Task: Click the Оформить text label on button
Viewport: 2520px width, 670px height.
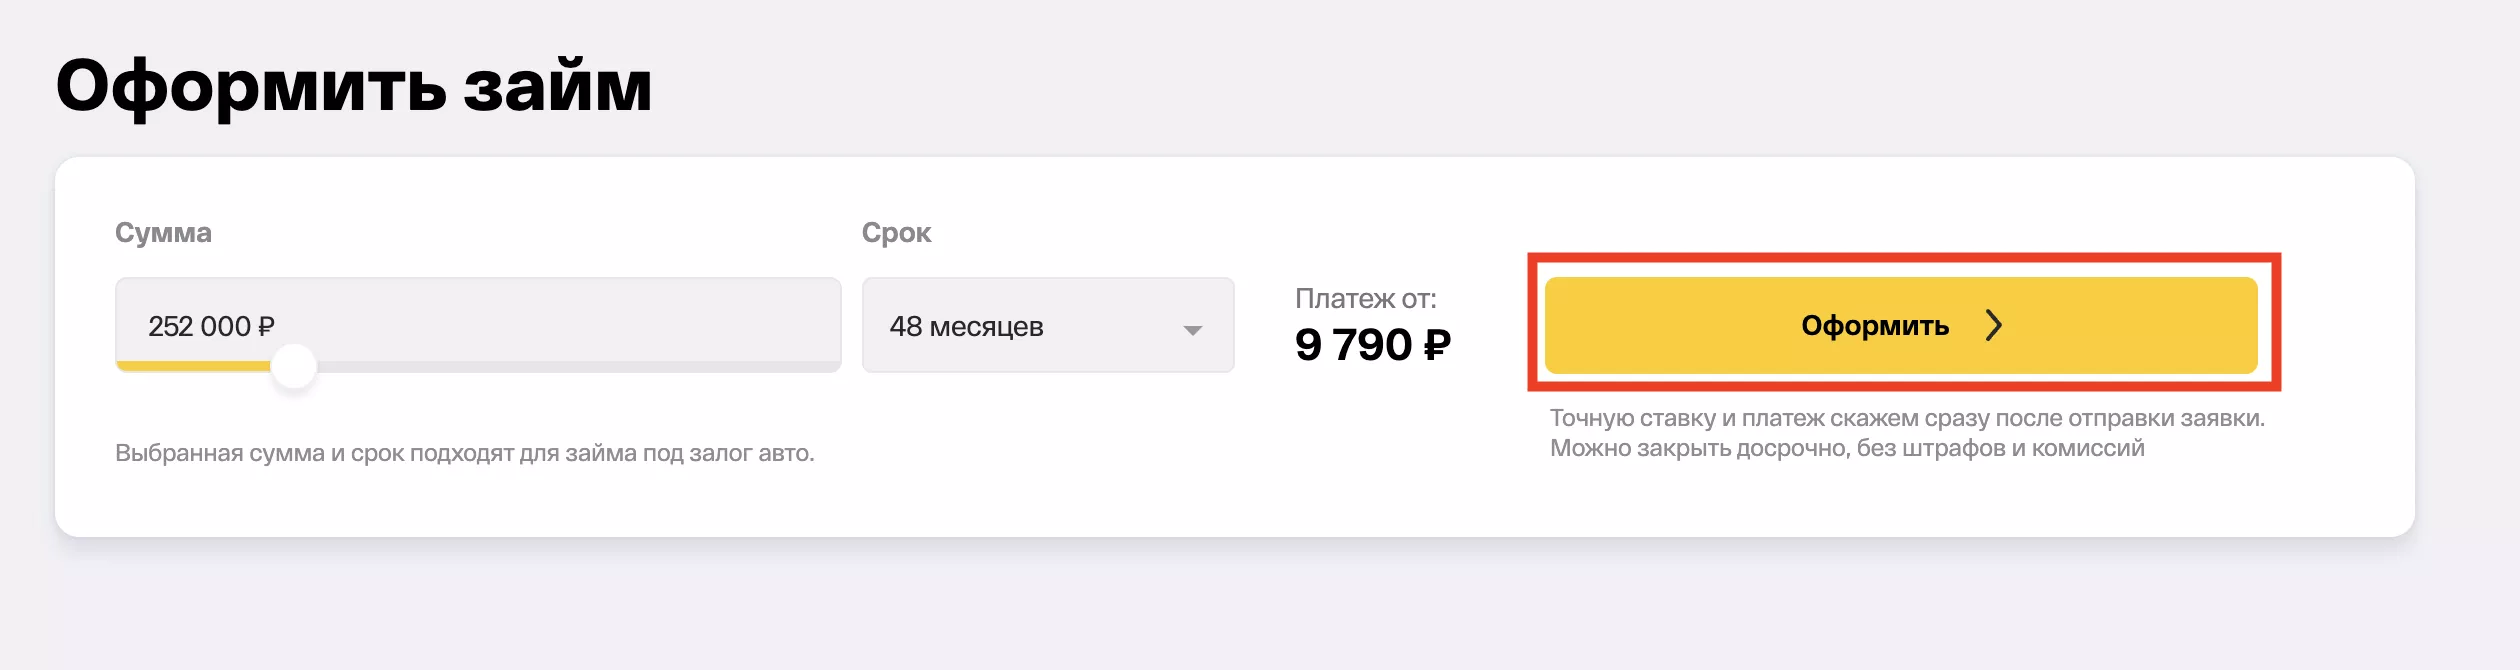Action: coord(1875,325)
